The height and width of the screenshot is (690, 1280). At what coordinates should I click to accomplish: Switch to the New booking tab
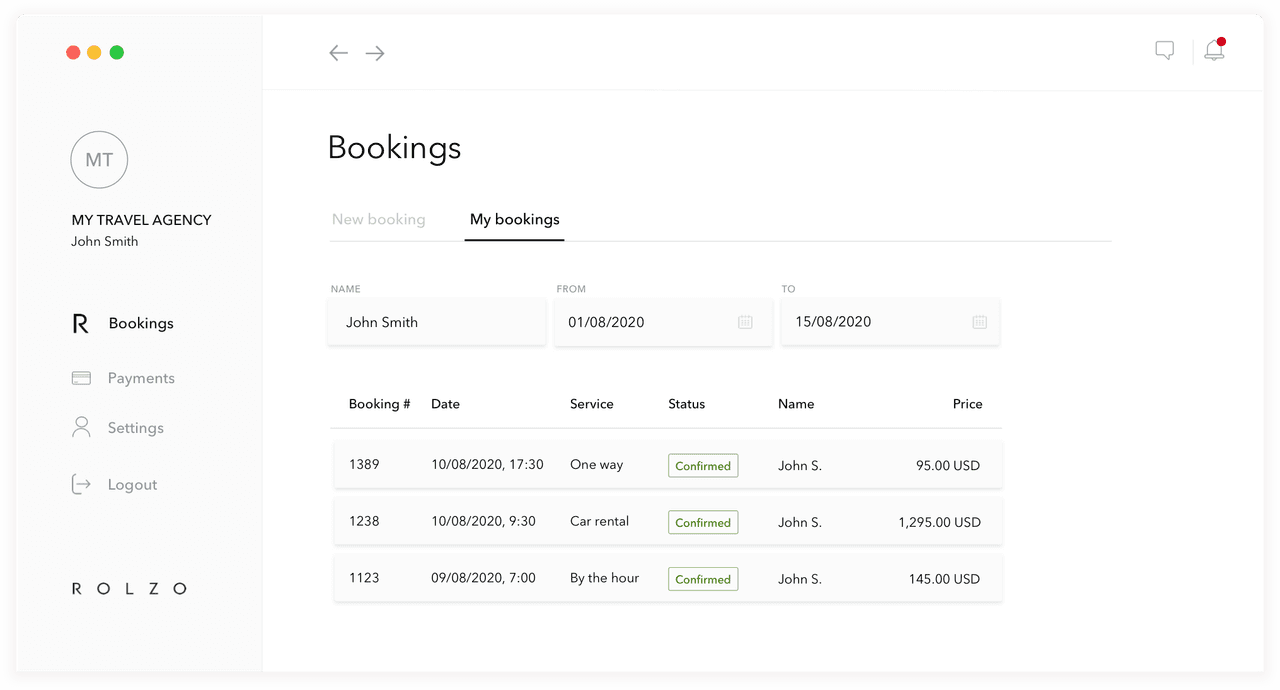(x=378, y=219)
